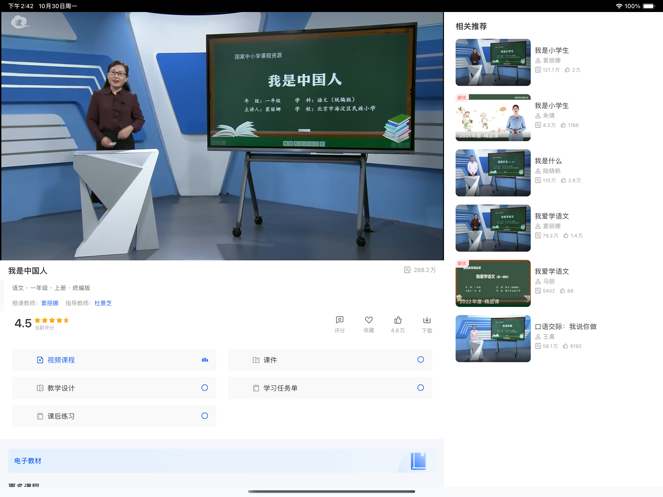Select the 课件 radio circle

(420, 360)
